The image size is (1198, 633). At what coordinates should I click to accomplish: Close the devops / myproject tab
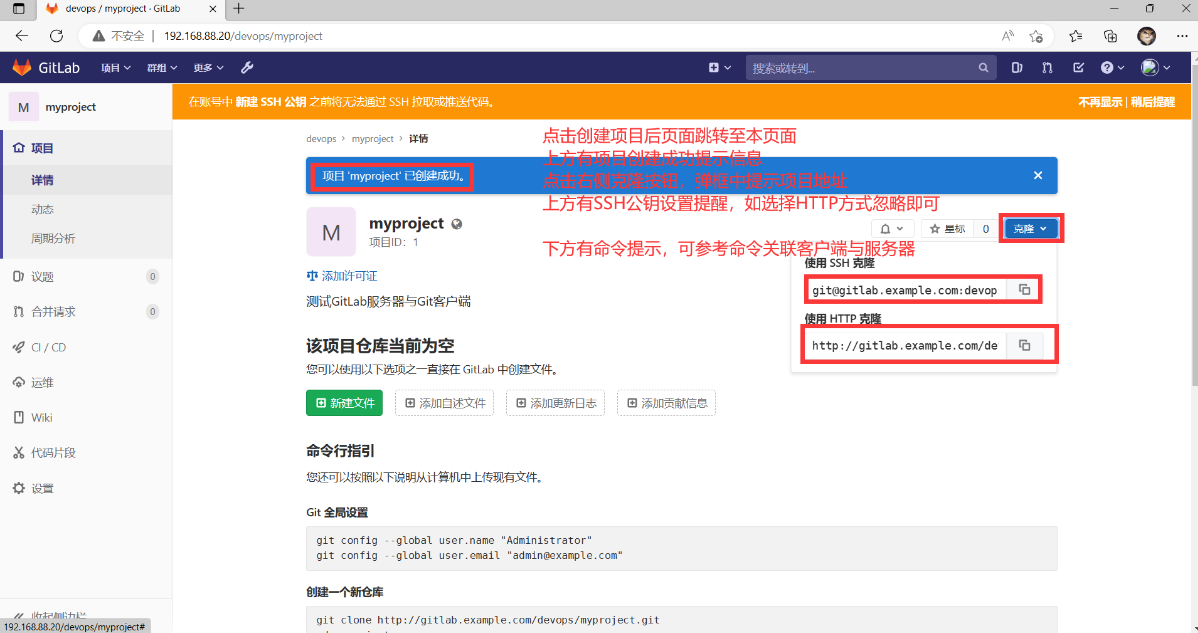coord(212,9)
